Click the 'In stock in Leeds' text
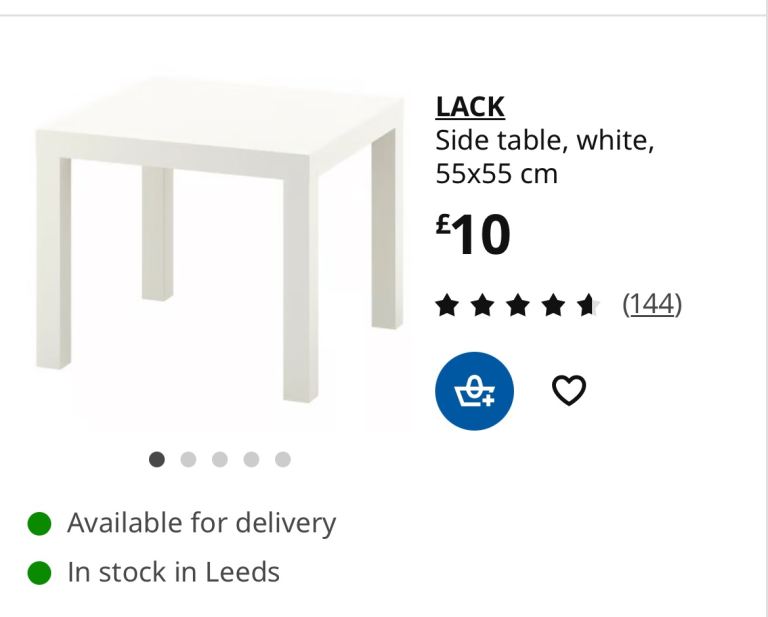 point(173,572)
